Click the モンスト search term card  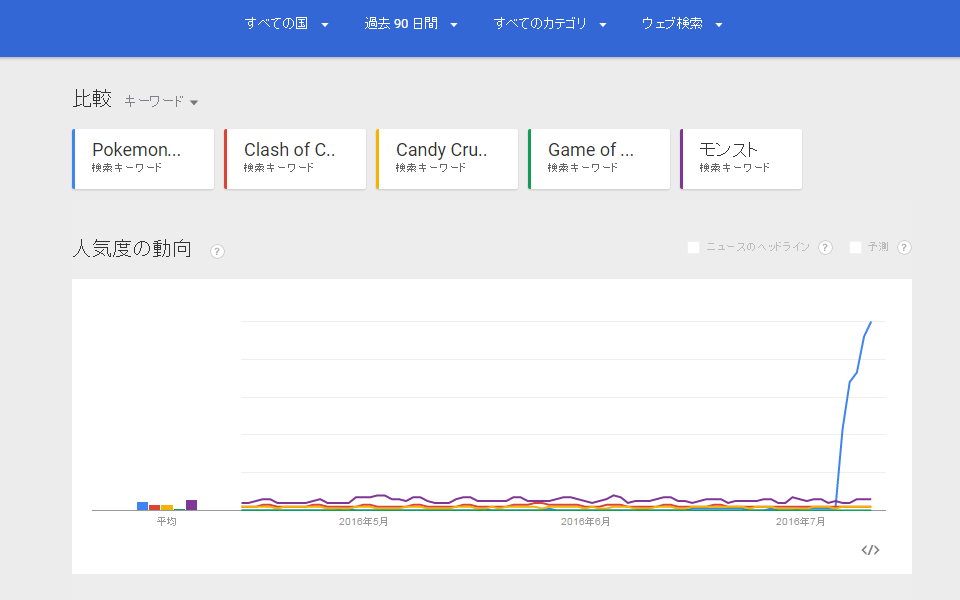[x=741, y=158]
